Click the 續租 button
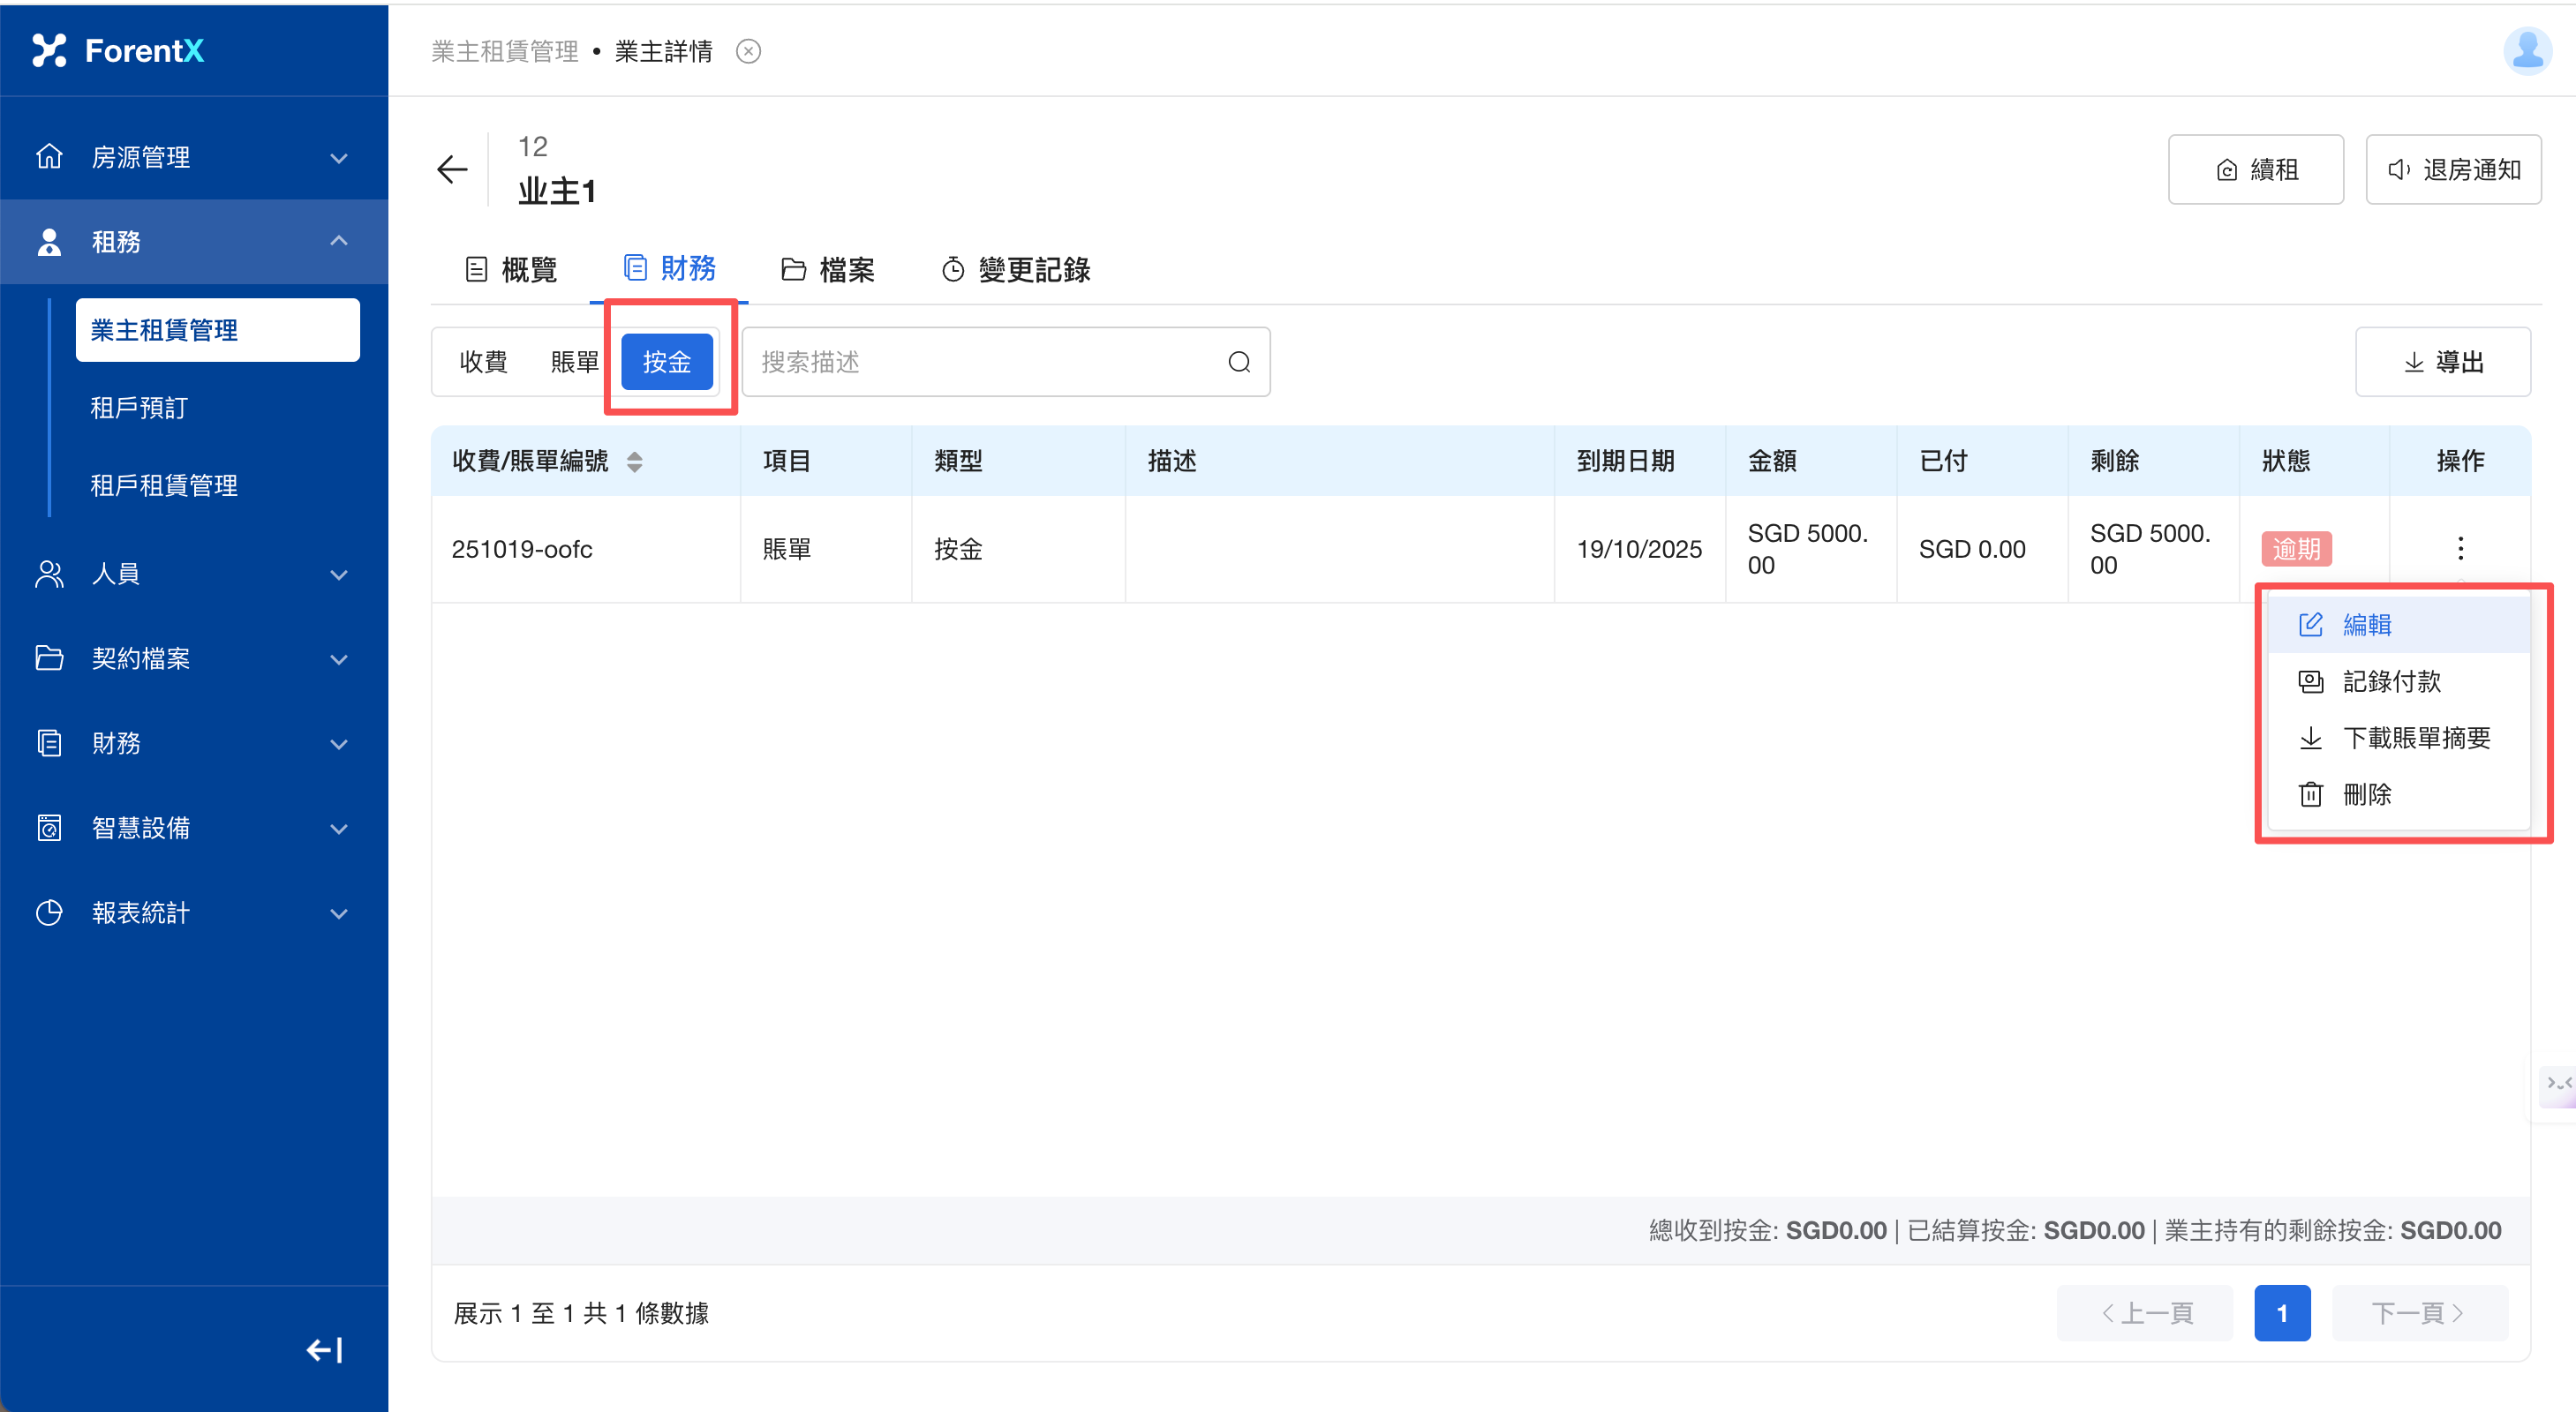Screen dimensions: 2576x1412 click(x=2255, y=169)
